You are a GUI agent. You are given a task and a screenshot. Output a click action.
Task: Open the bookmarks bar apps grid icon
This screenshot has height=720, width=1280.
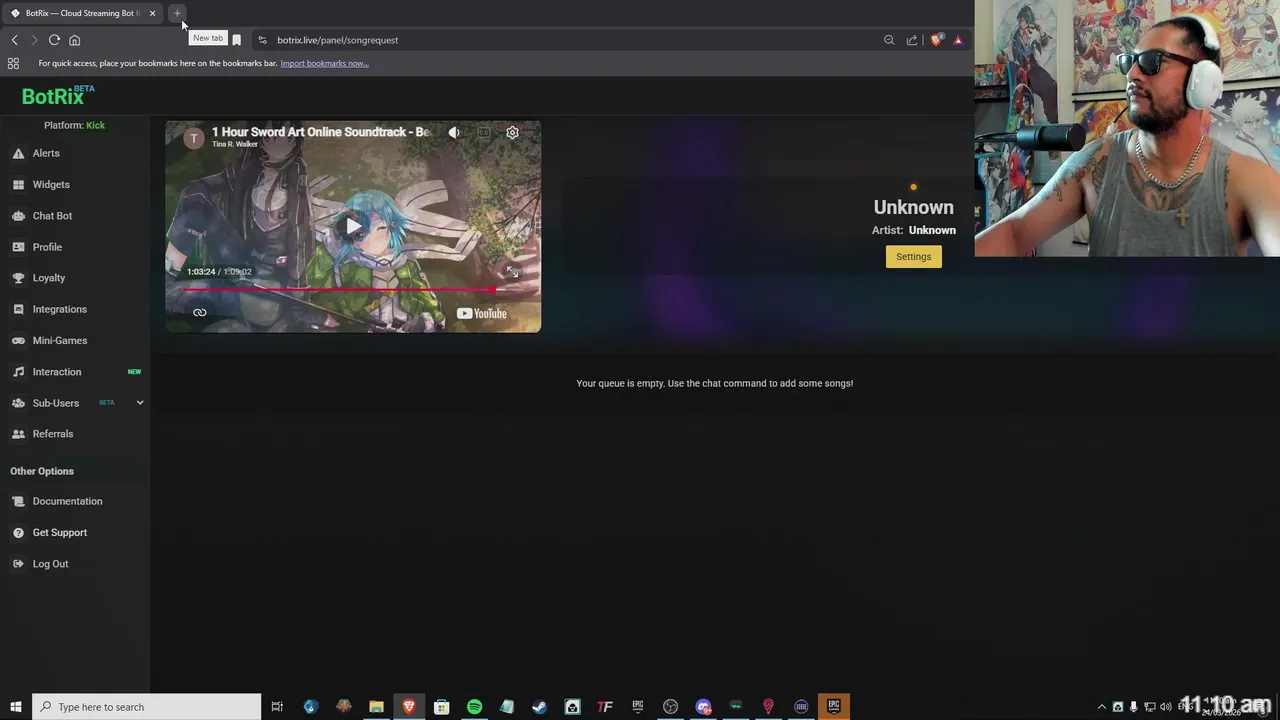13,63
